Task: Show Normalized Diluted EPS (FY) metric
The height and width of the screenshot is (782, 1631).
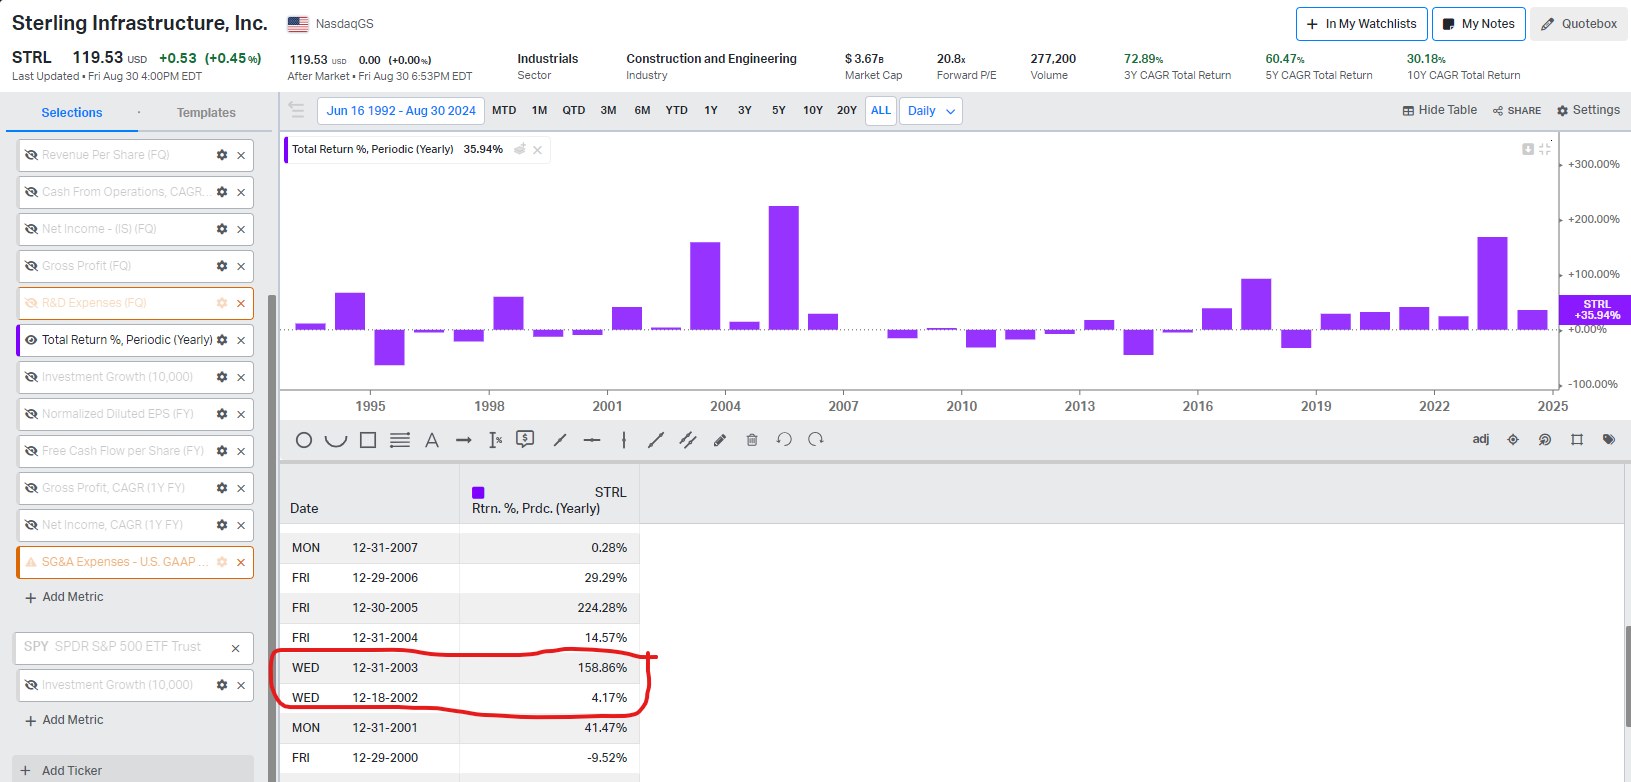Action: pos(31,414)
